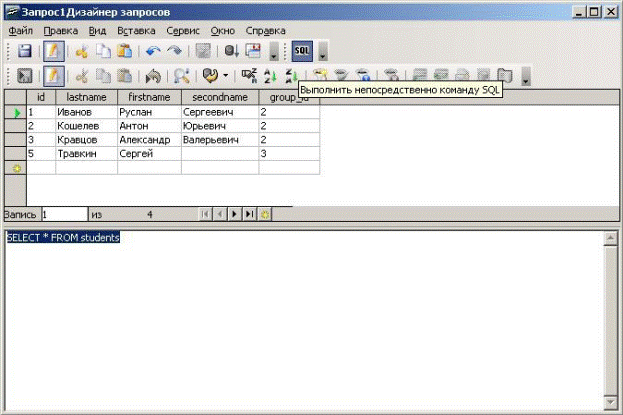The image size is (623, 415).
Task: Copy using the top toolbar copy icon
Action: 104,51
